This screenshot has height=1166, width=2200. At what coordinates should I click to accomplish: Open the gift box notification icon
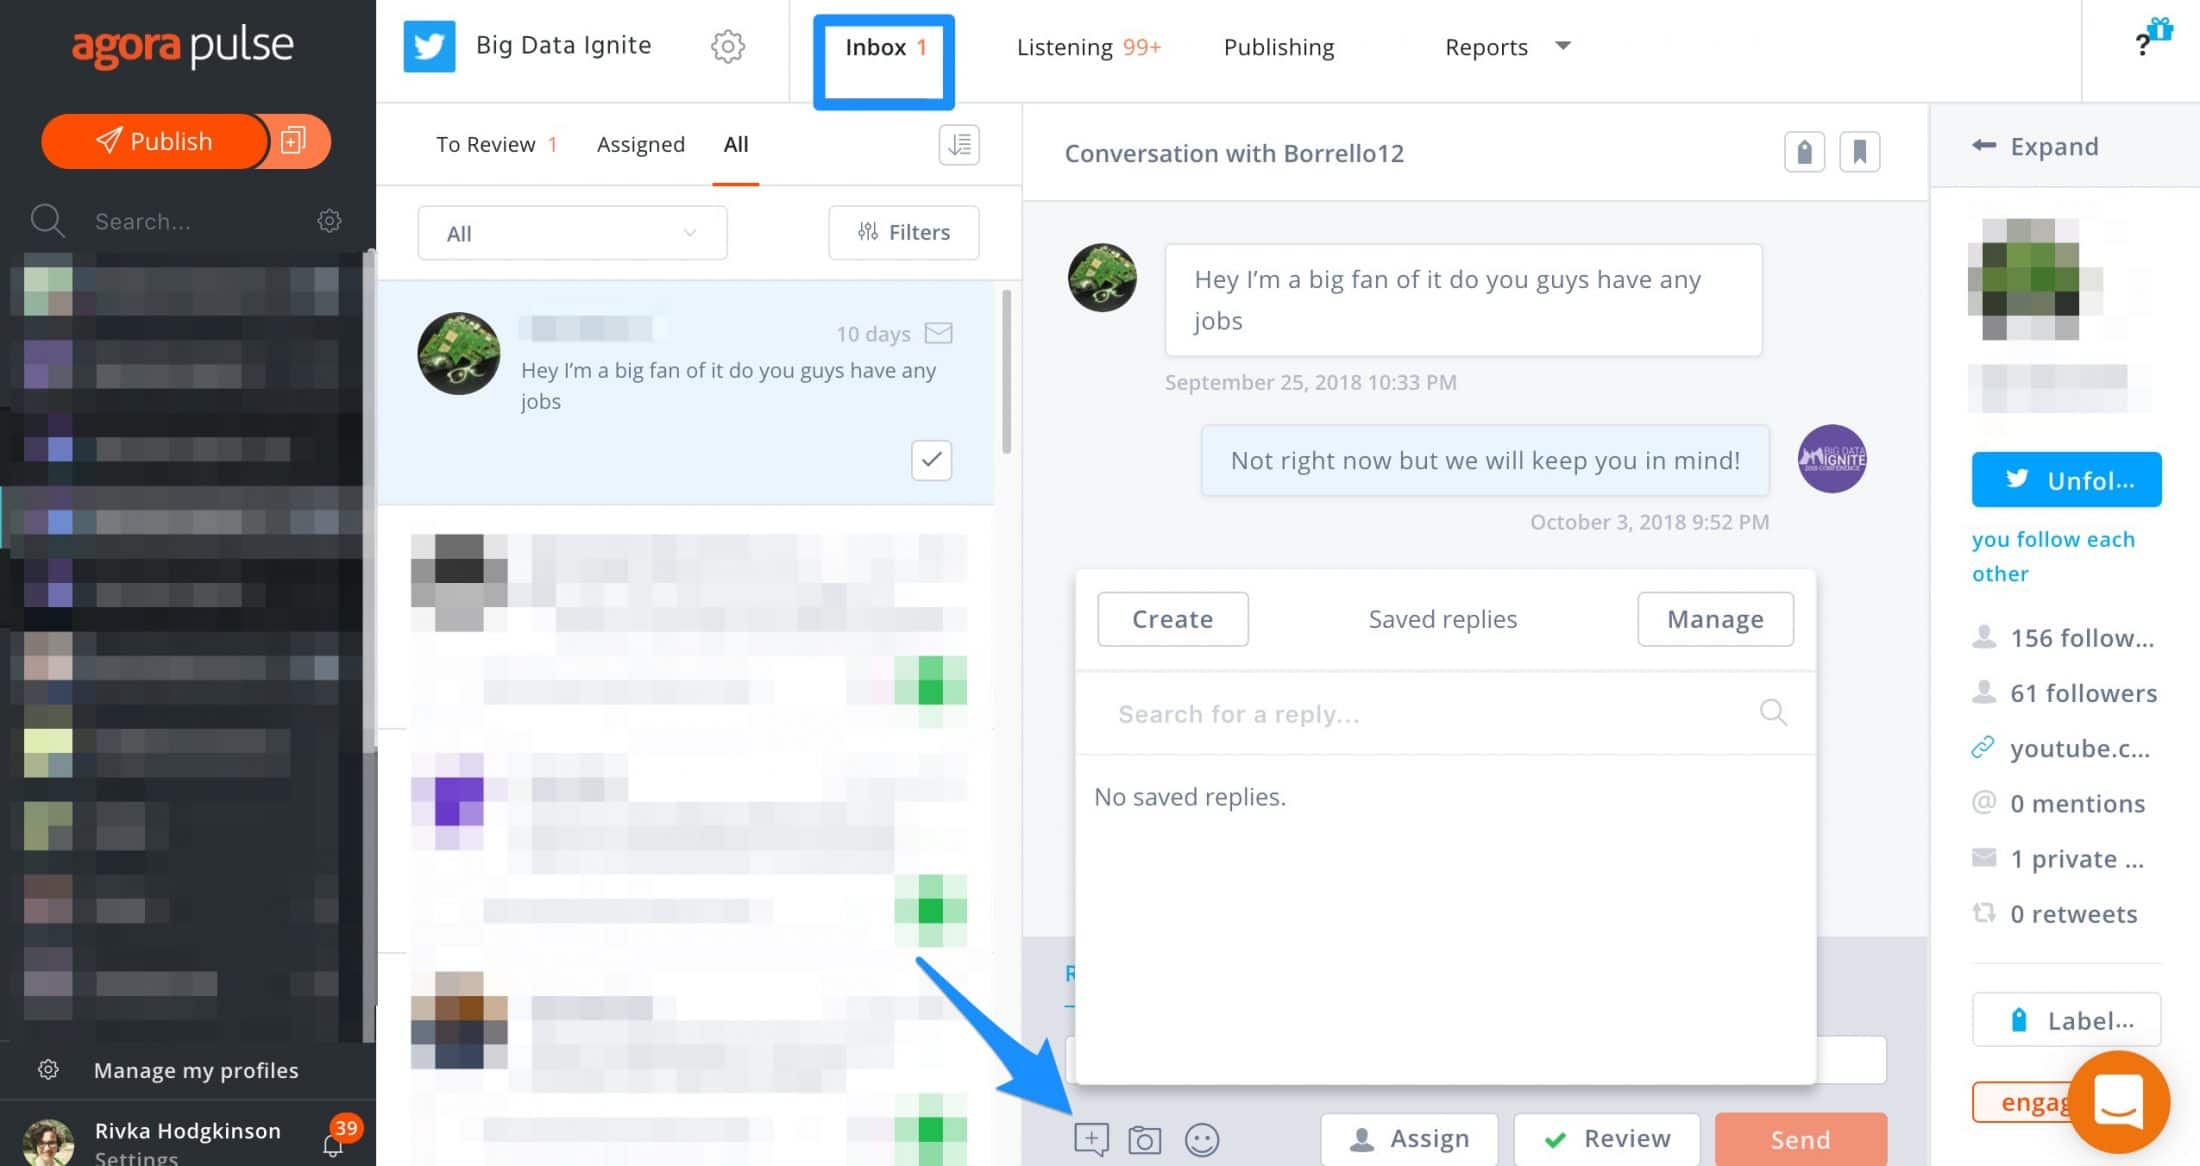pos(2162,29)
